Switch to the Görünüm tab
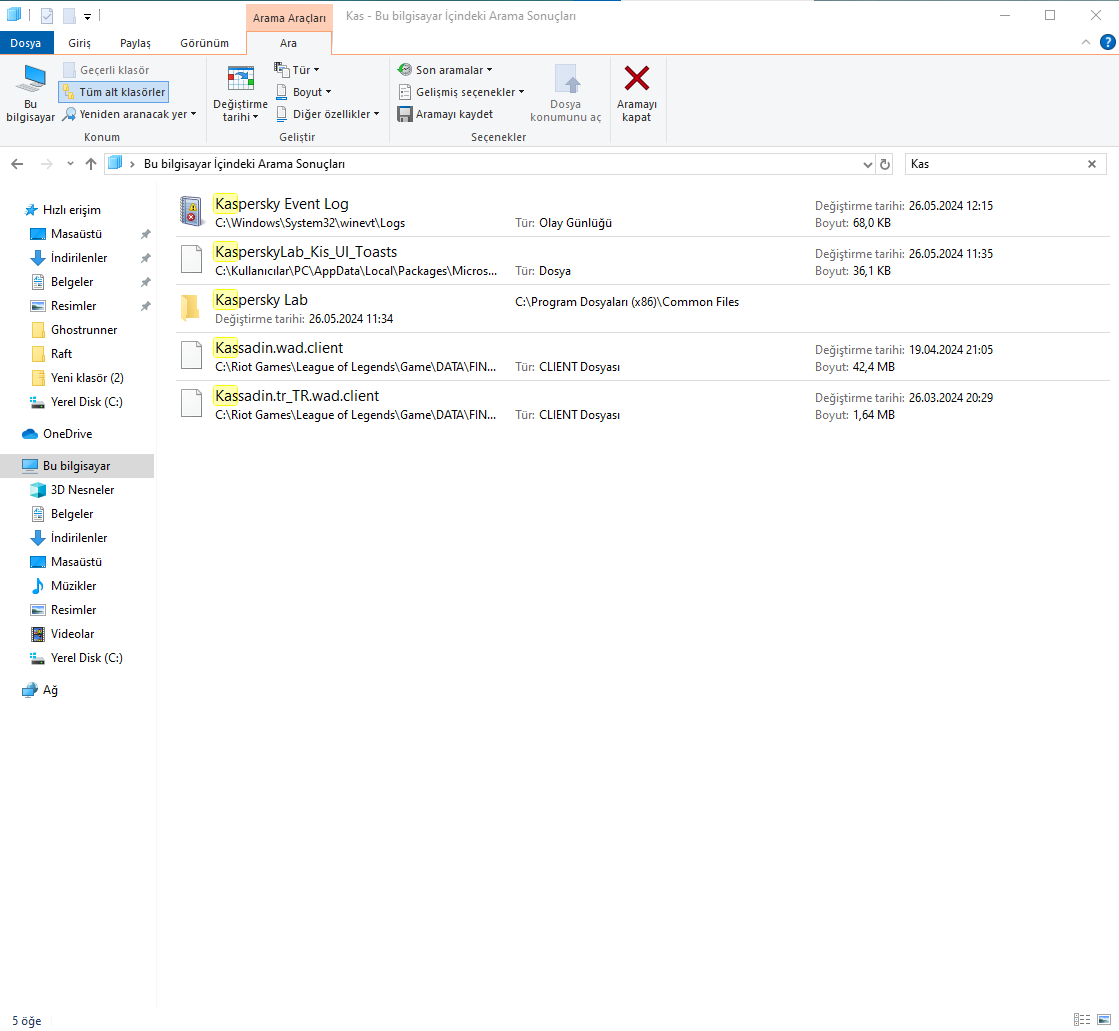Viewport: 1119px width, 1031px height. (205, 43)
